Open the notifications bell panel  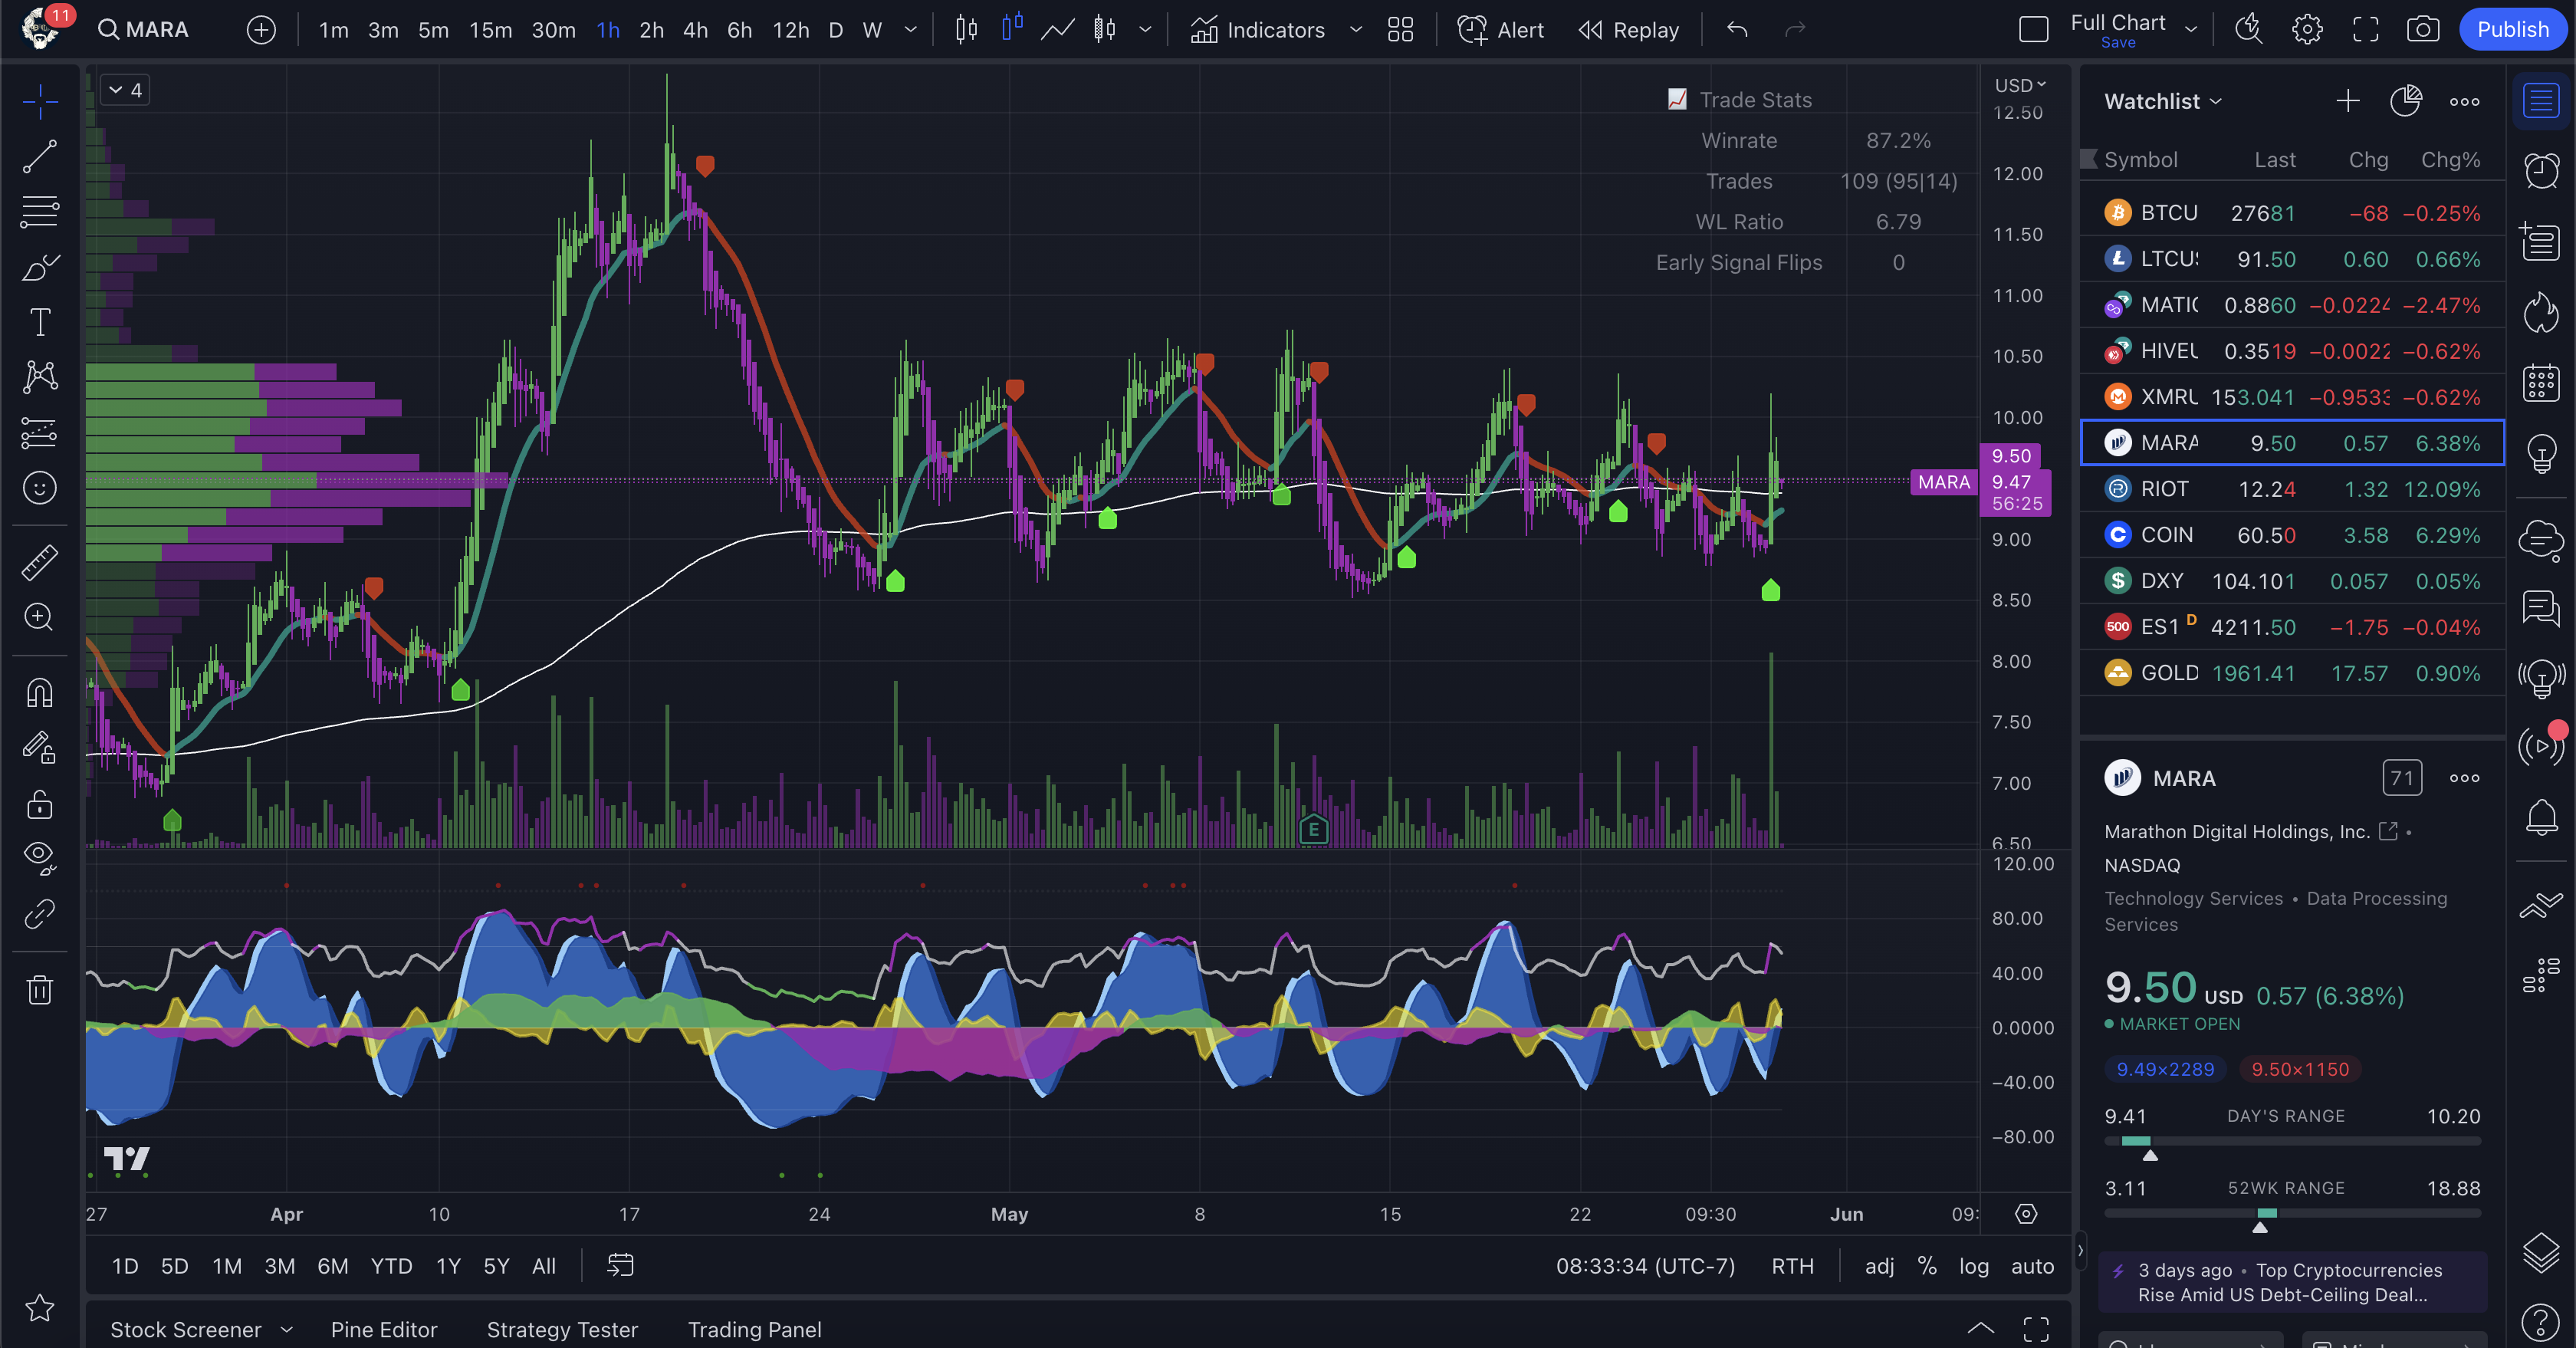[2541, 818]
